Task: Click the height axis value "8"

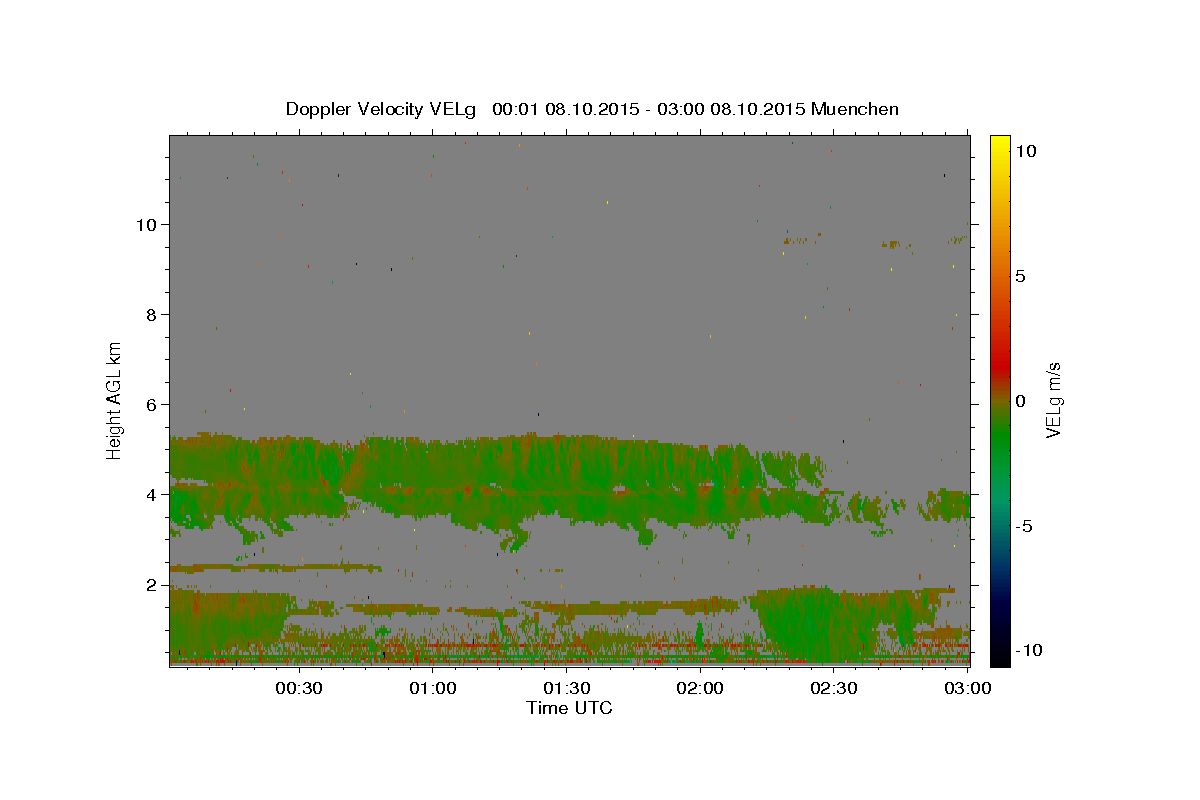Action: tap(151, 314)
